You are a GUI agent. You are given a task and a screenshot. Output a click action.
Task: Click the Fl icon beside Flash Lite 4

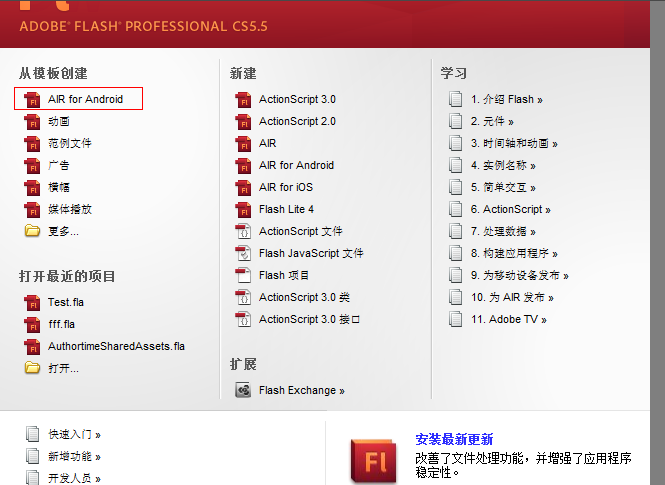point(243,209)
